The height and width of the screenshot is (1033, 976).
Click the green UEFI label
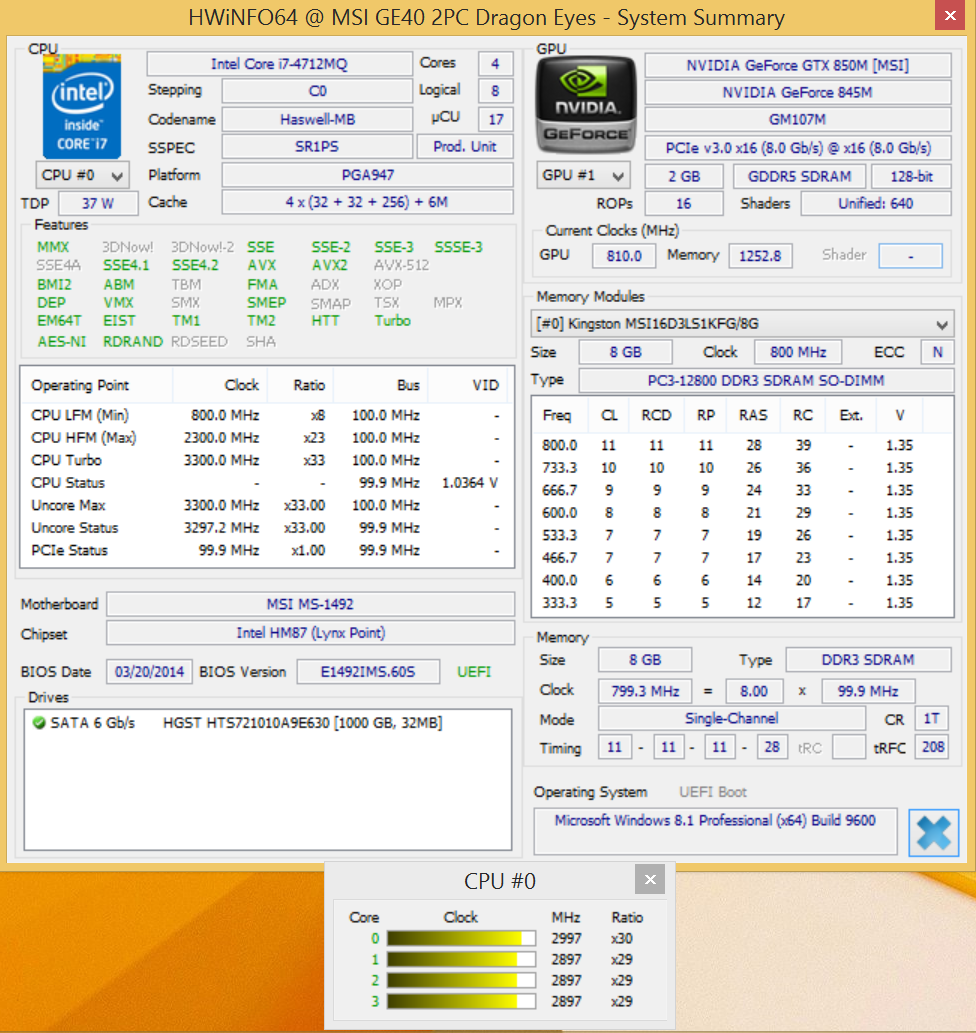474,672
